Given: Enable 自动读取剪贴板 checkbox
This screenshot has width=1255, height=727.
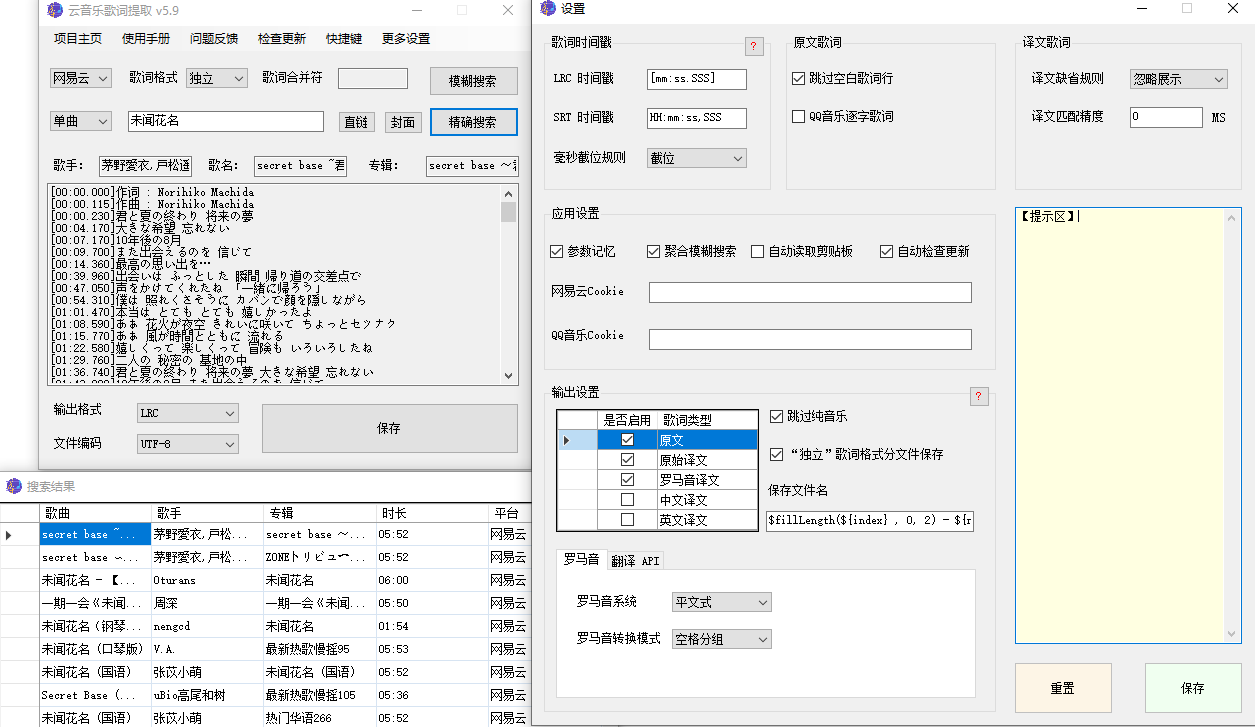Looking at the screenshot, I should pyautogui.click(x=758, y=251).
